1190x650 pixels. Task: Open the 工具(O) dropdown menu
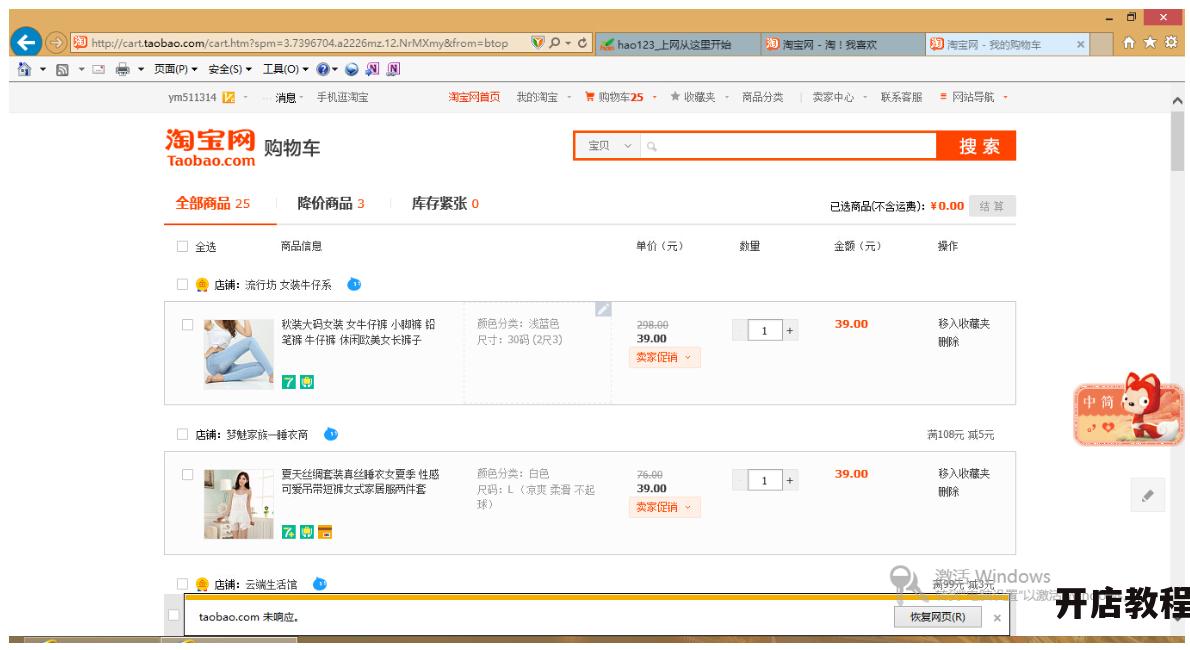[x=285, y=69]
